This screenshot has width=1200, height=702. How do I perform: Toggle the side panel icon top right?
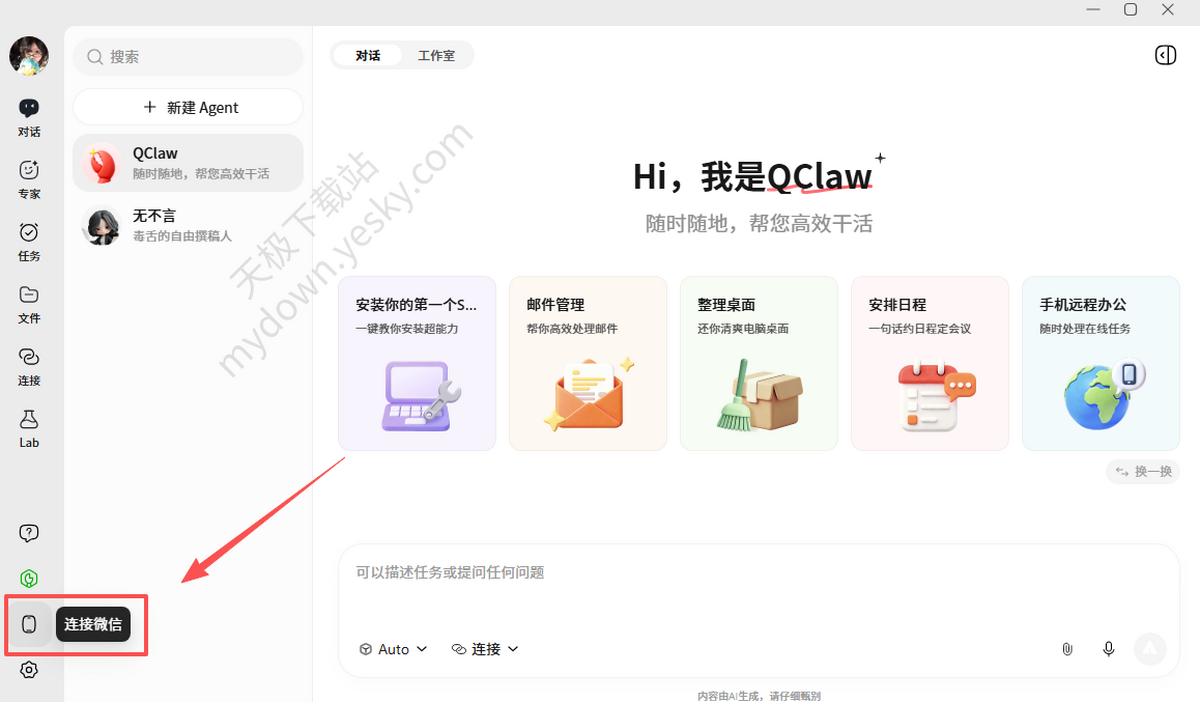[x=1165, y=55]
